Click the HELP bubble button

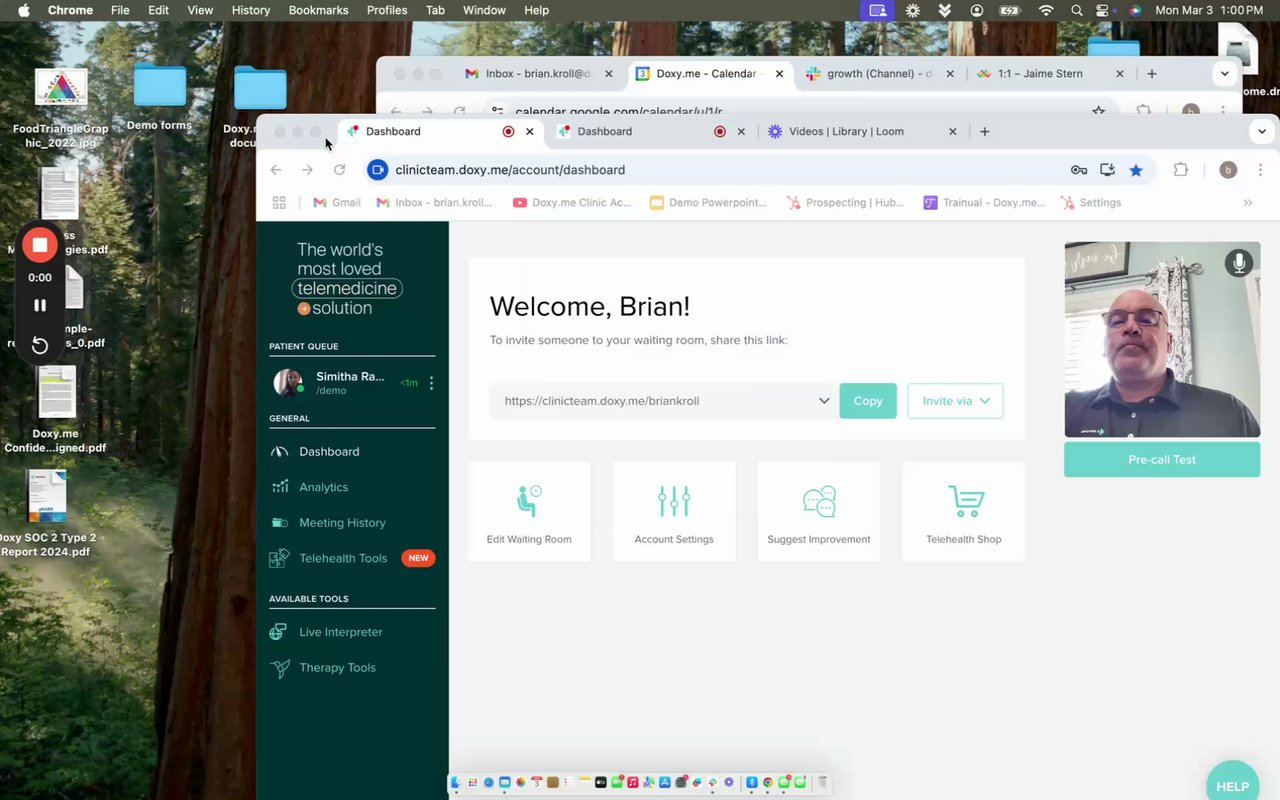(x=1232, y=785)
